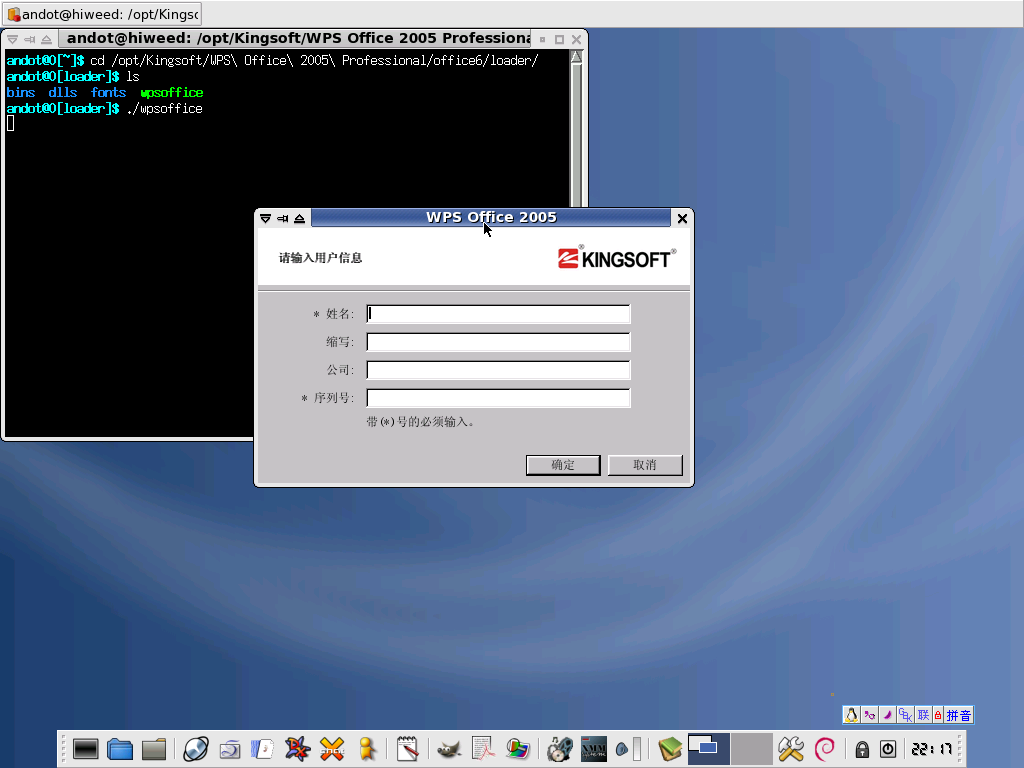
Task: Toggle the 联 association button in the input method bar
Action: 923,715
